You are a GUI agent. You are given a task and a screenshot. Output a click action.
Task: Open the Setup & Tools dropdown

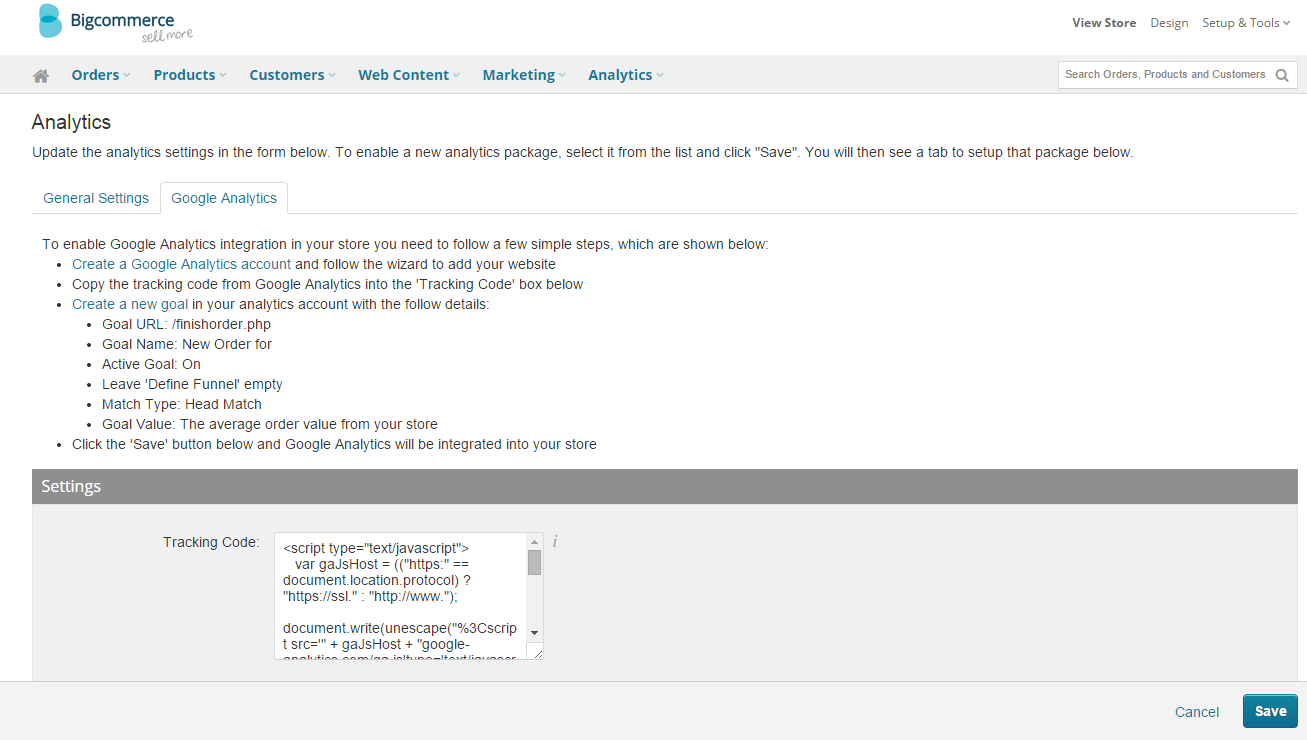click(1245, 23)
